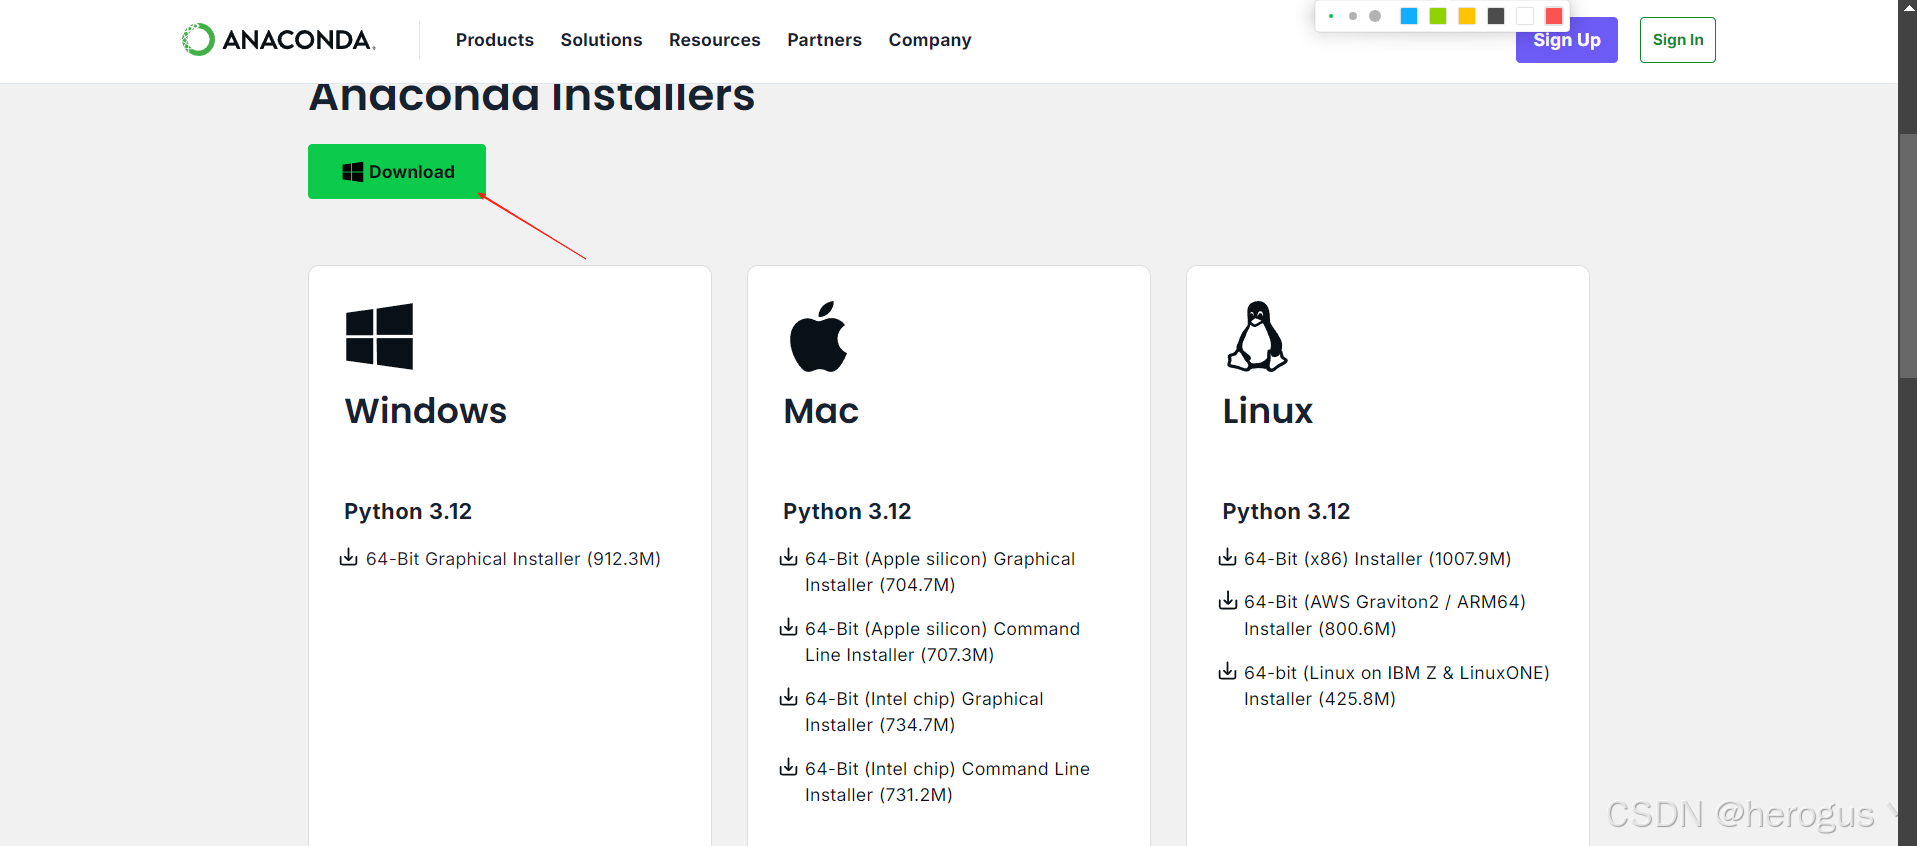Click the Windows logo in Windows card
This screenshot has width=1917, height=846.
click(379, 336)
